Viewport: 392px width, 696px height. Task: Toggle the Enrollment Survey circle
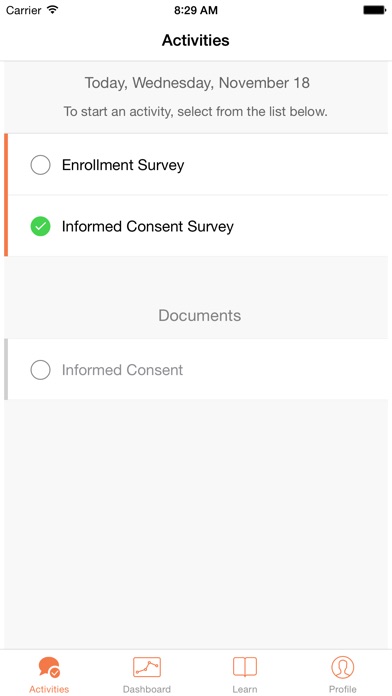point(40,165)
